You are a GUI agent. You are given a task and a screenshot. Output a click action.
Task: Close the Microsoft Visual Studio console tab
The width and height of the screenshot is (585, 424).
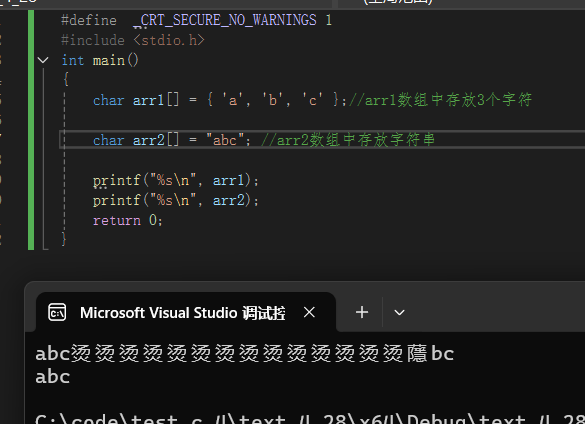[309, 312]
